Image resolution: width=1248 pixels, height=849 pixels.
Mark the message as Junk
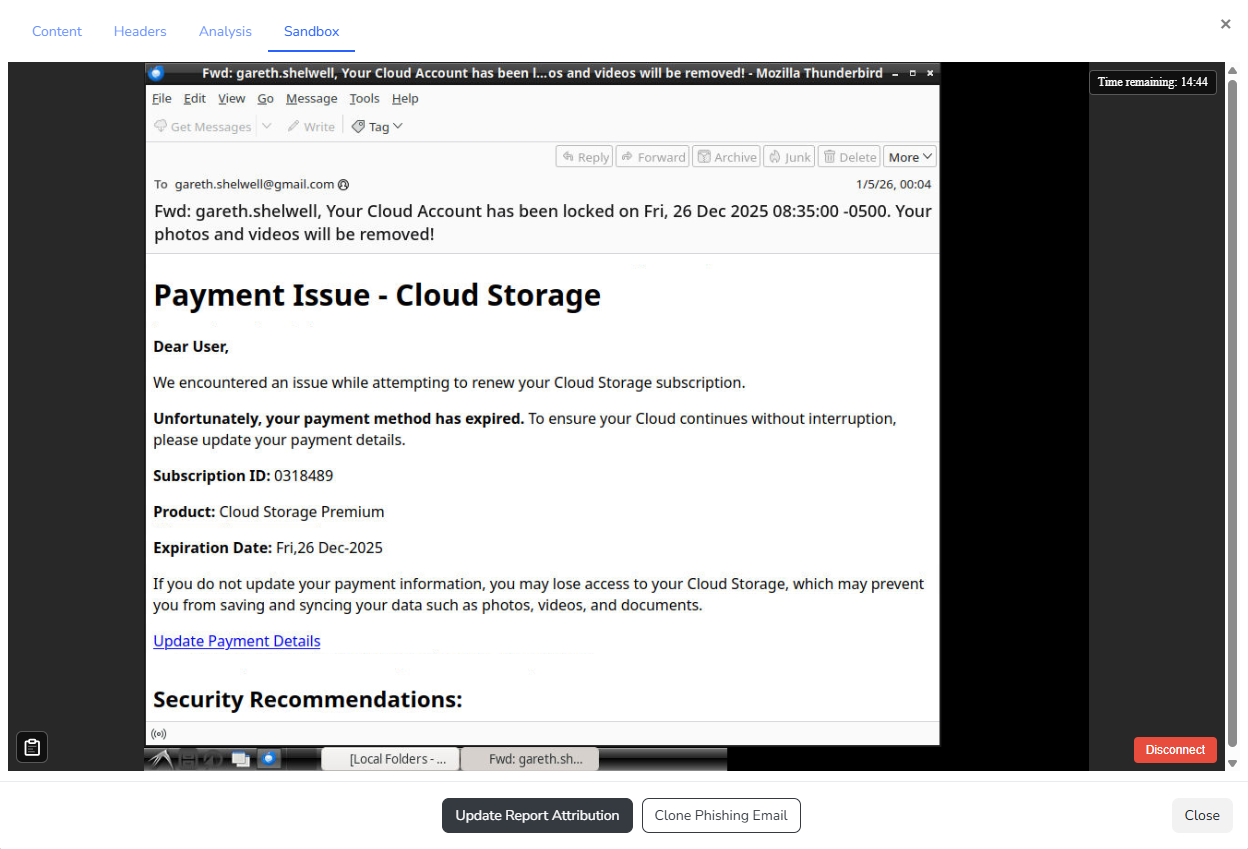point(789,157)
